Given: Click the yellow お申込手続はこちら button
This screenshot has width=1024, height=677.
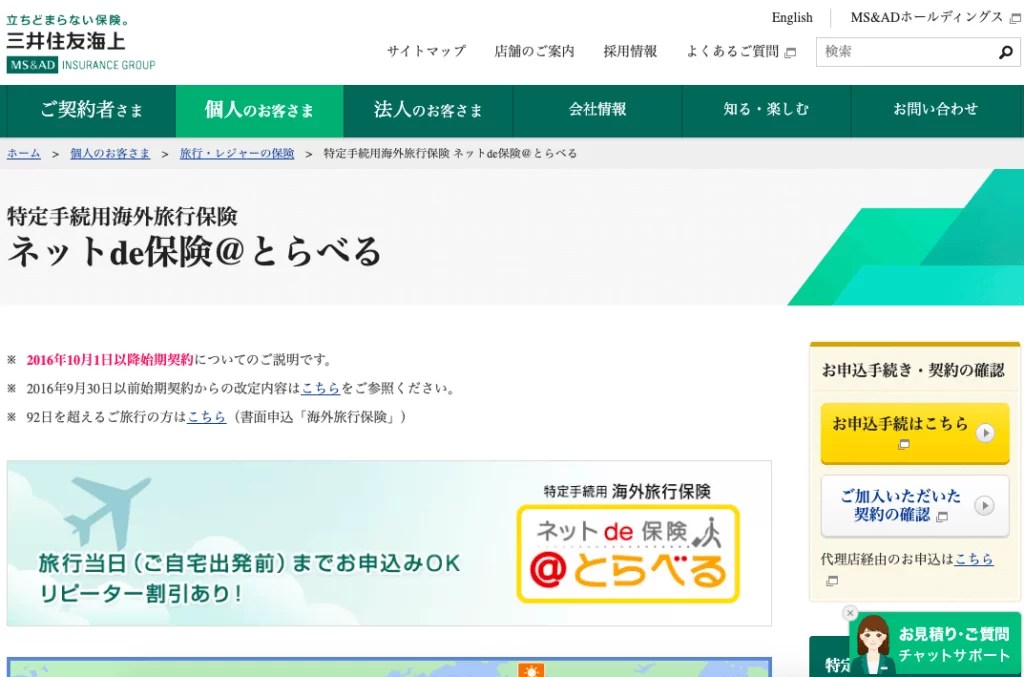Looking at the screenshot, I should pos(915,433).
